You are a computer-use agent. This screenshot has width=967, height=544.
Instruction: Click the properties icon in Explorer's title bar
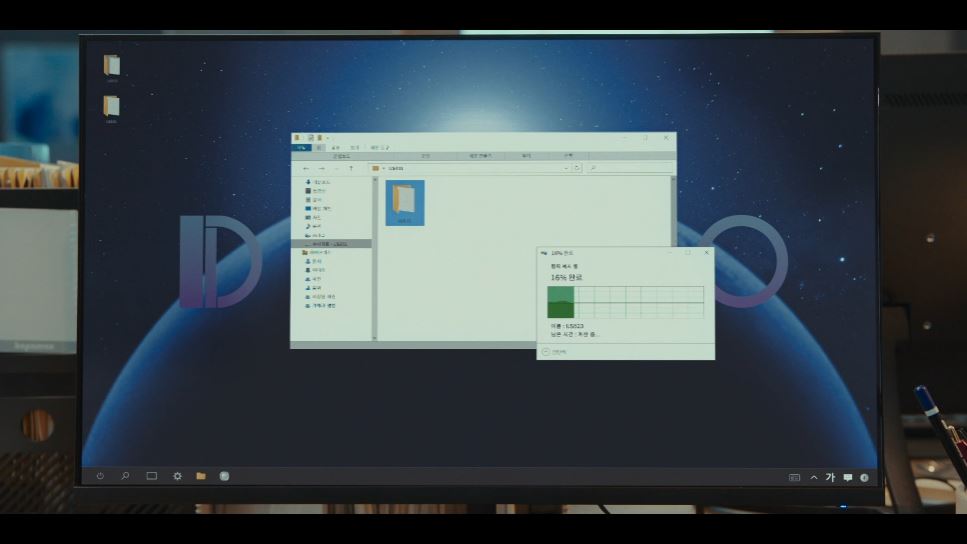pyautogui.click(x=311, y=138)
